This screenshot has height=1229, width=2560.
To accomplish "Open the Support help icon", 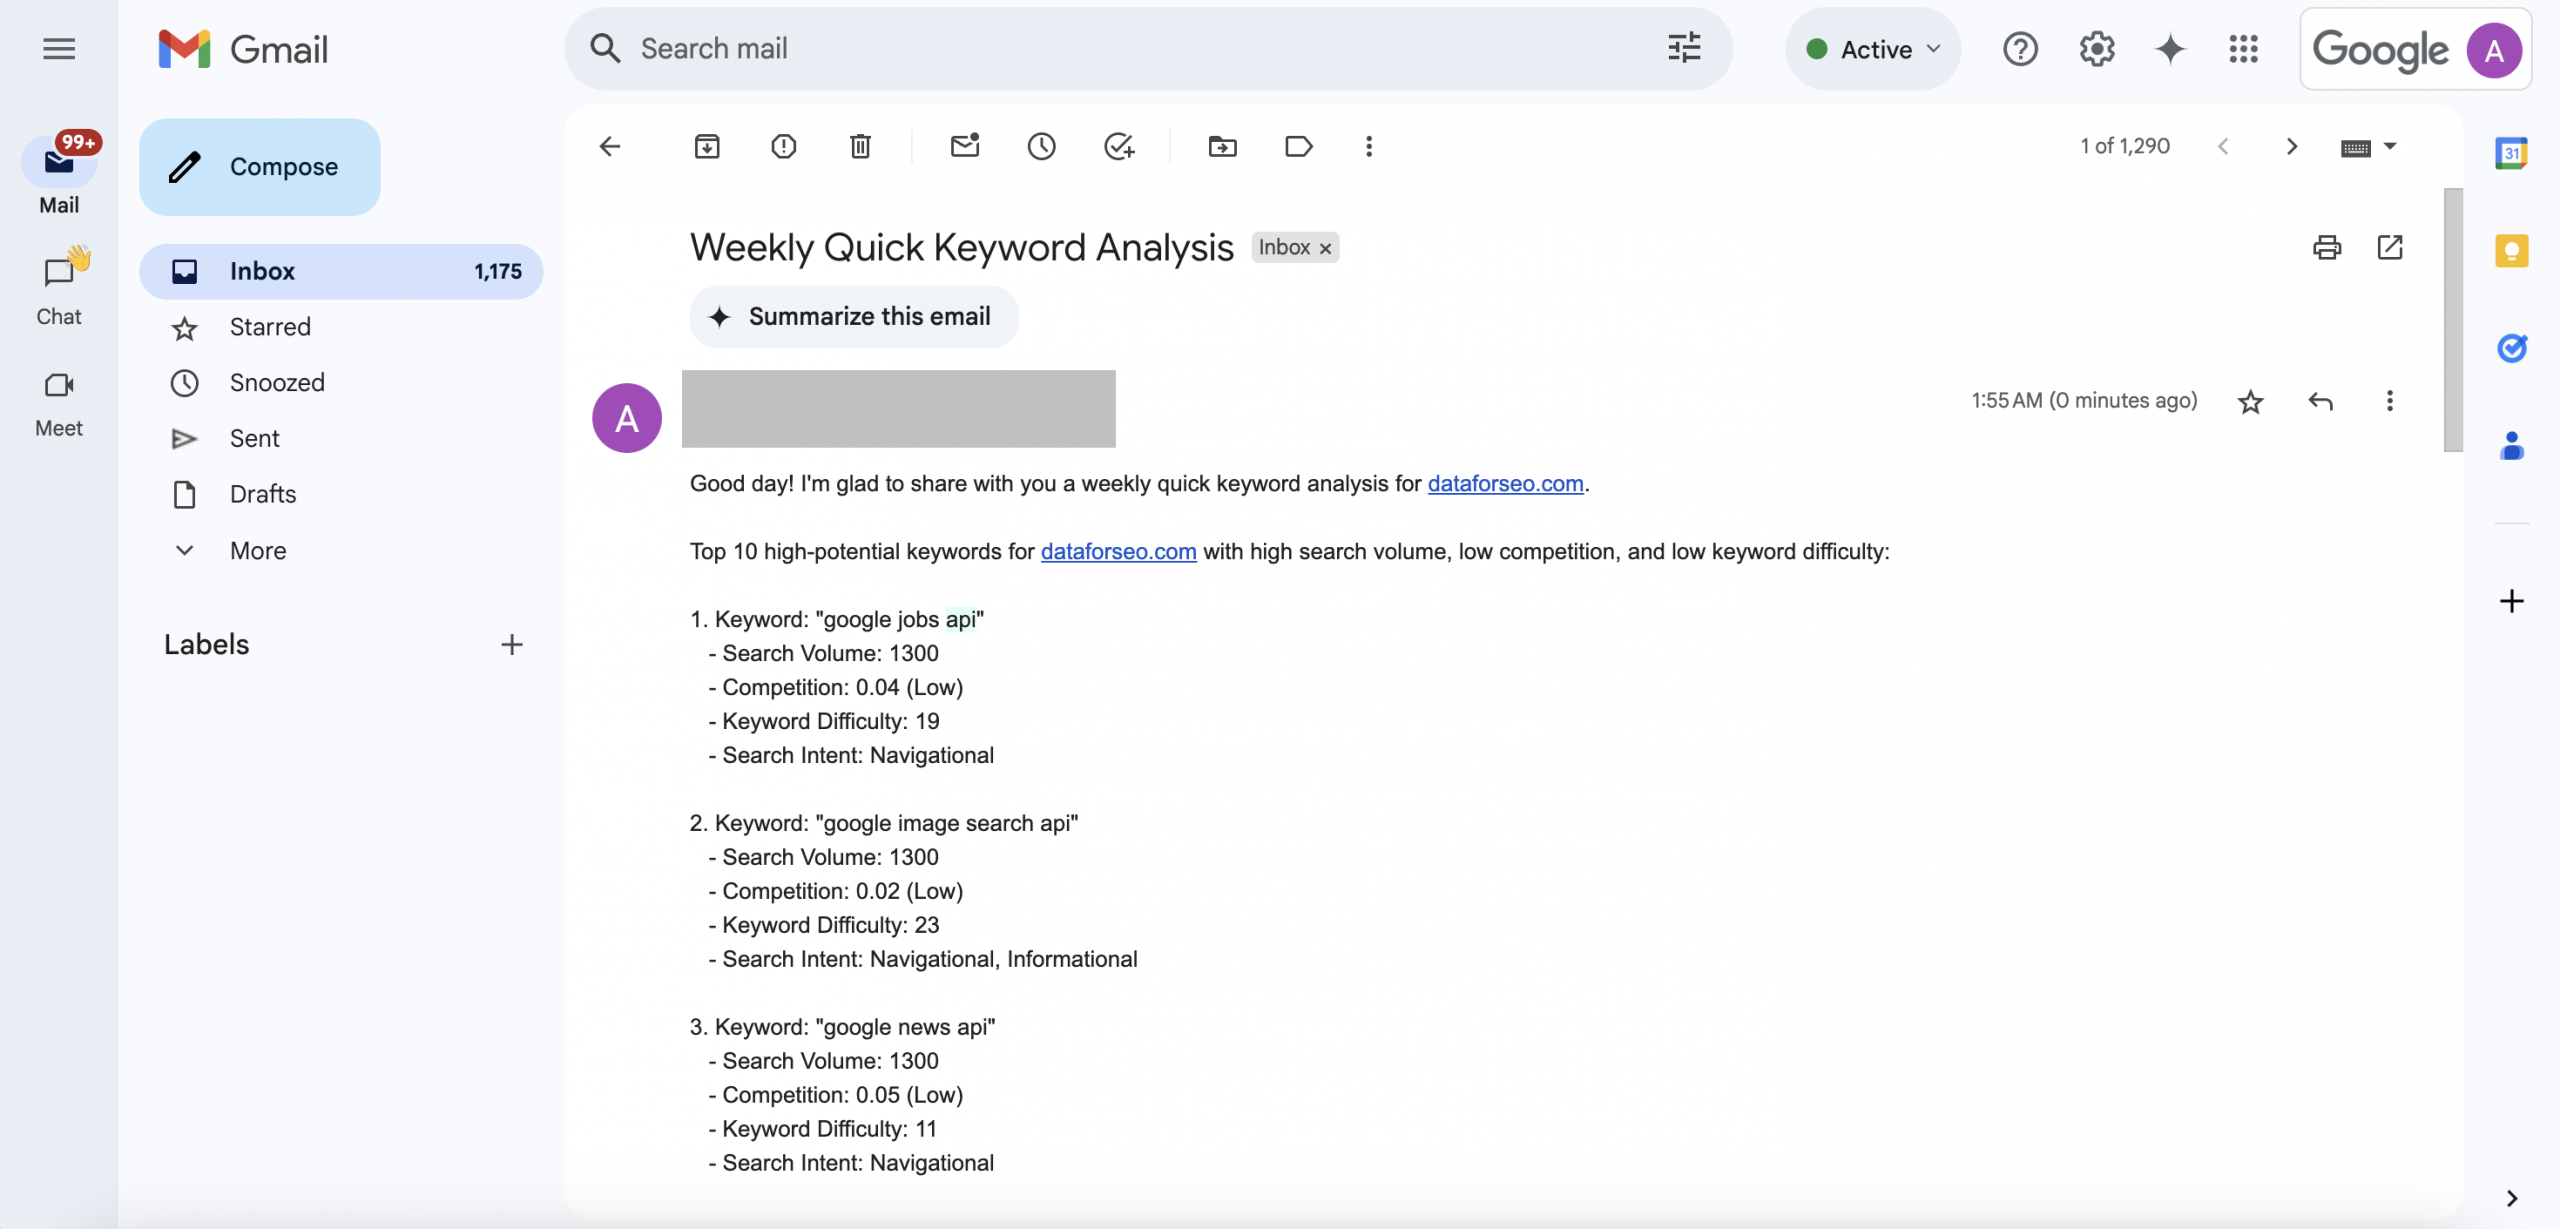I will [x=2020, y=49].
